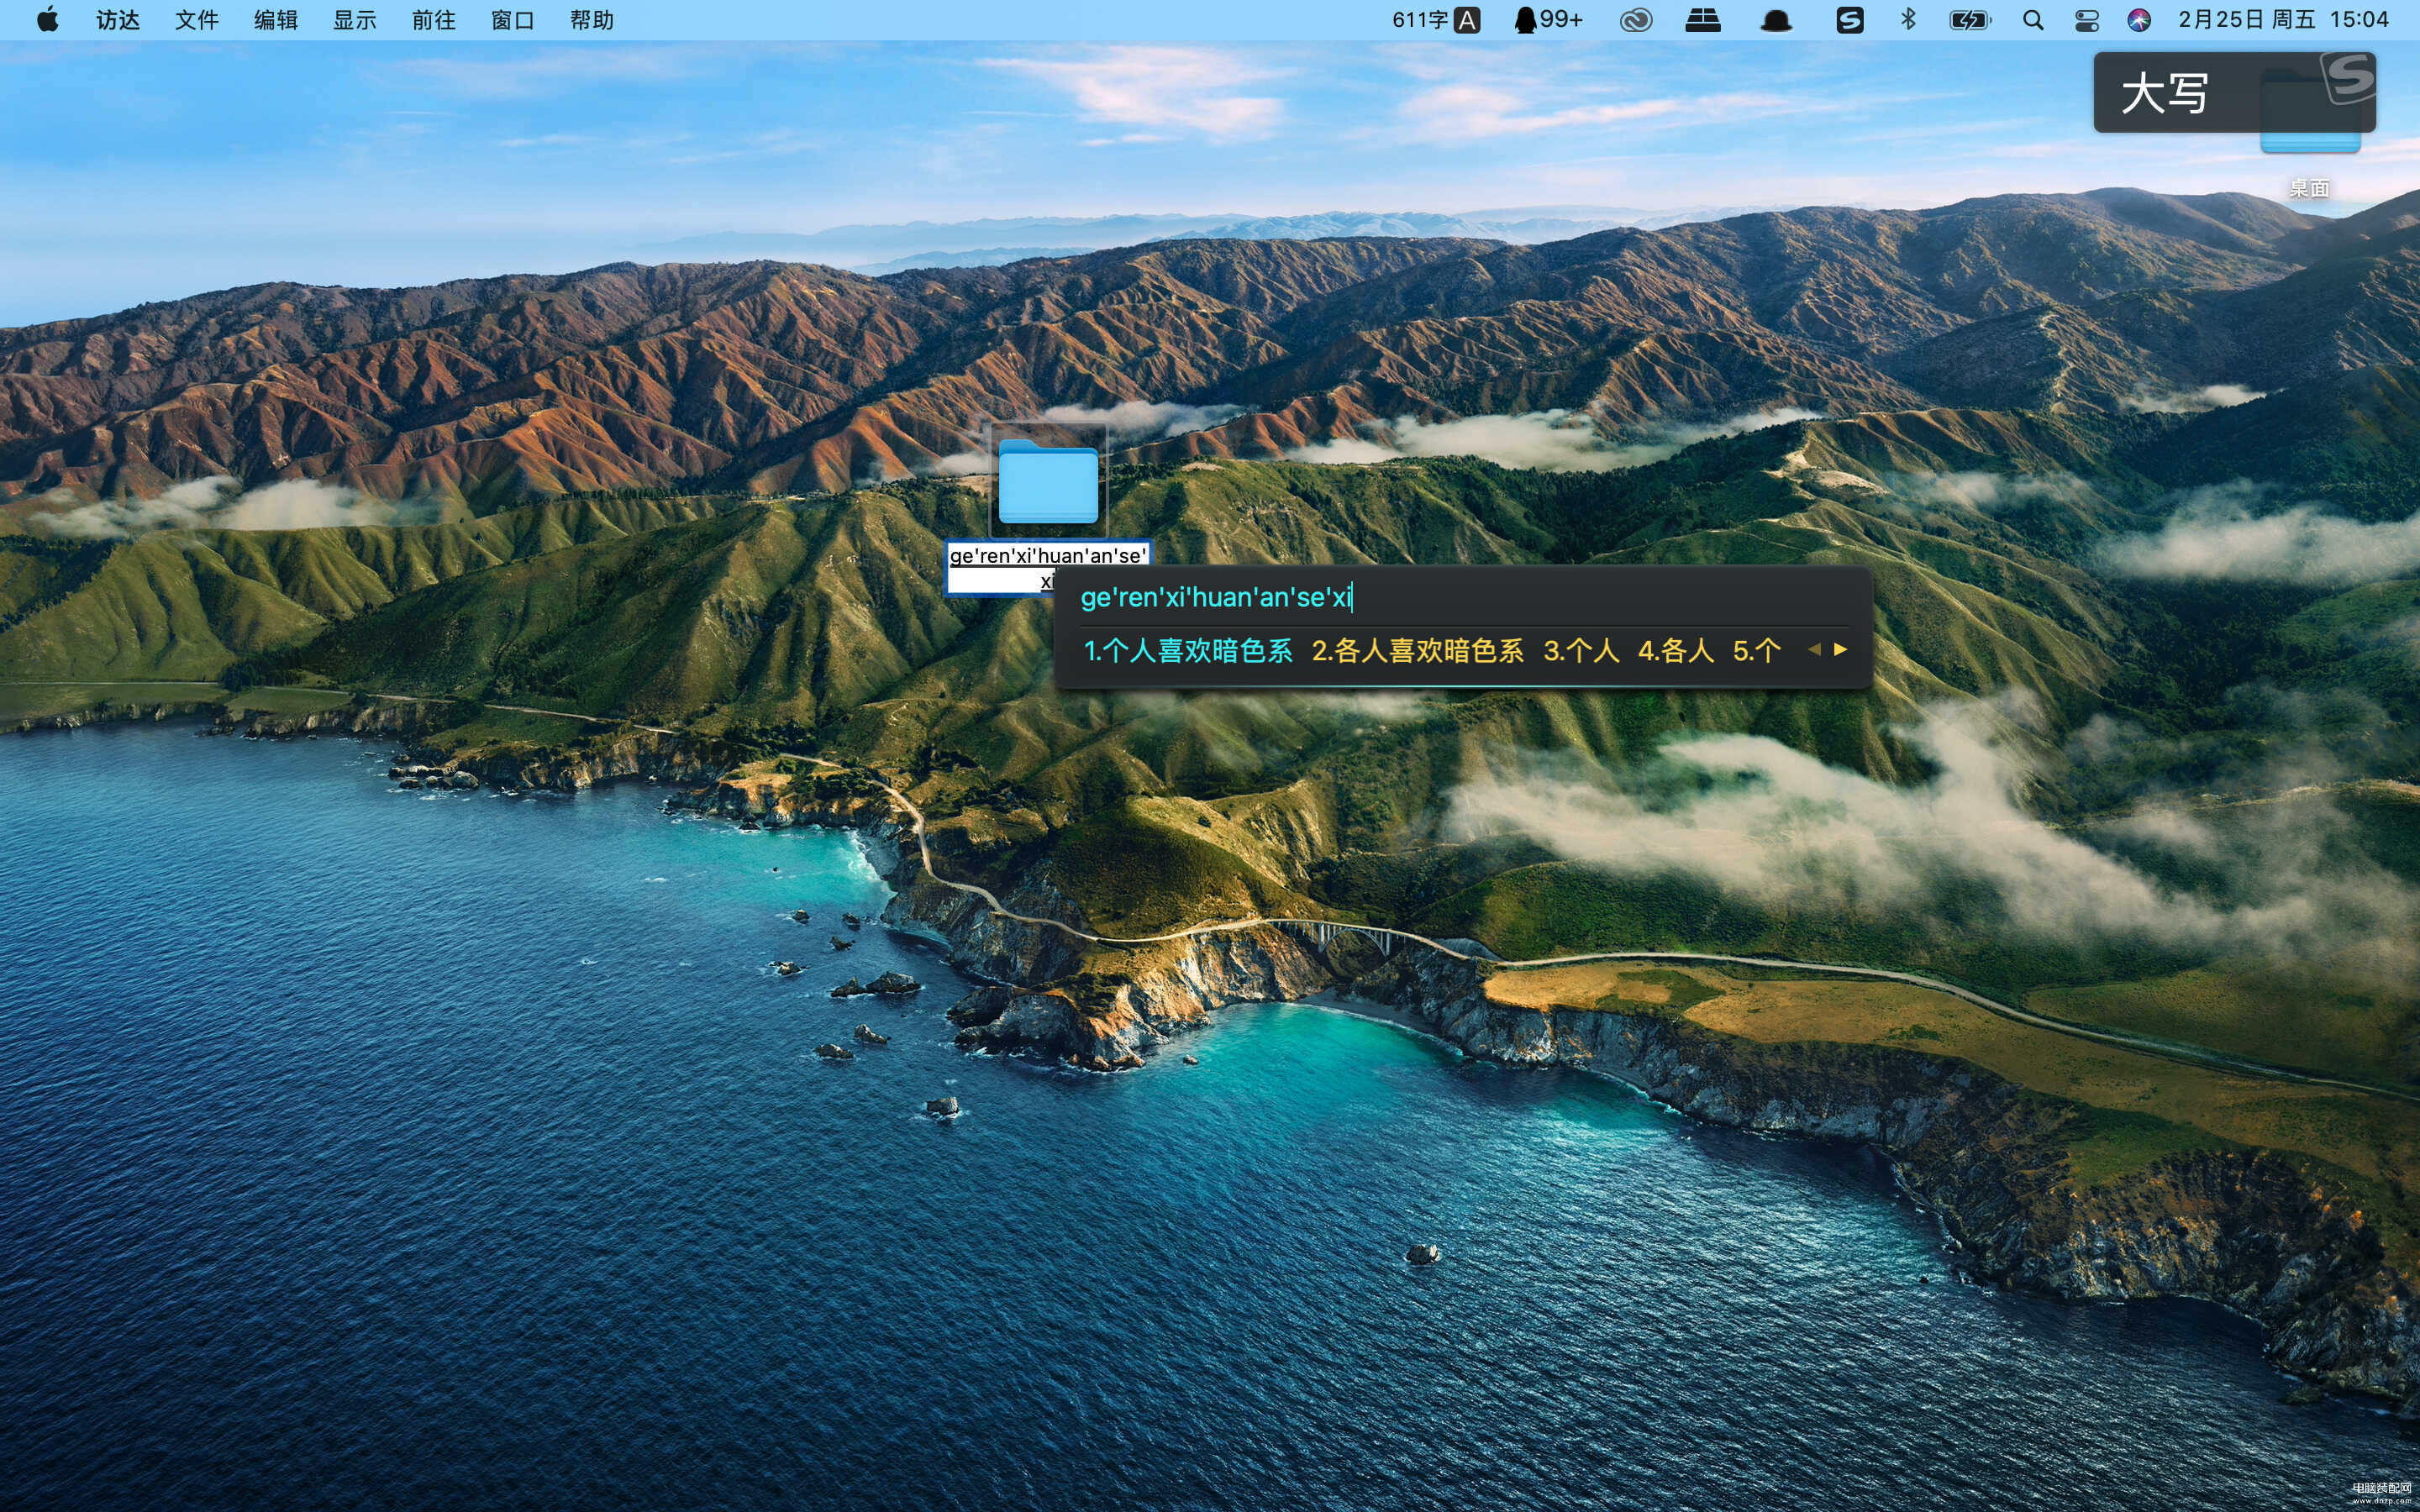Click the battery charging status icon
The image size is (2420, 1512).
[x=1970, y=20]
